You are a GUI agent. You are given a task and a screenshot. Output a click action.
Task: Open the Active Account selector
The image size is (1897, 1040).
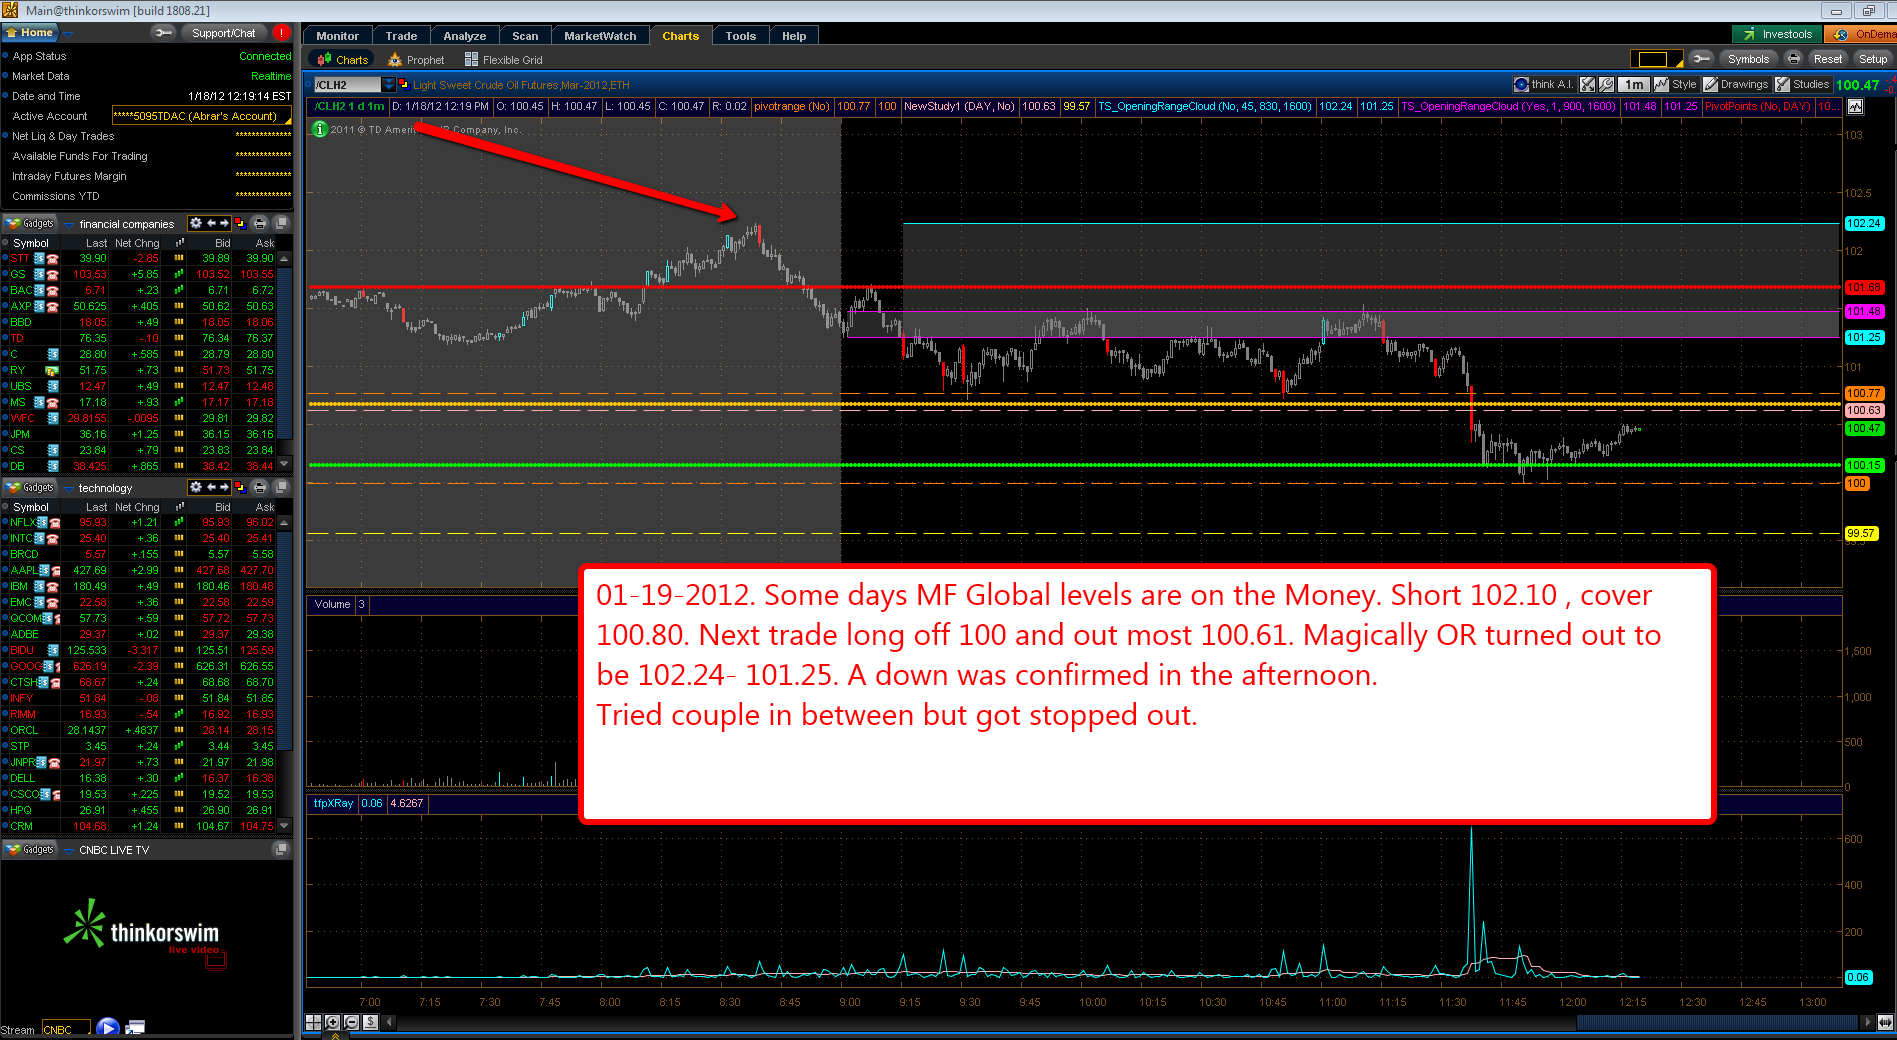[201, 116]
